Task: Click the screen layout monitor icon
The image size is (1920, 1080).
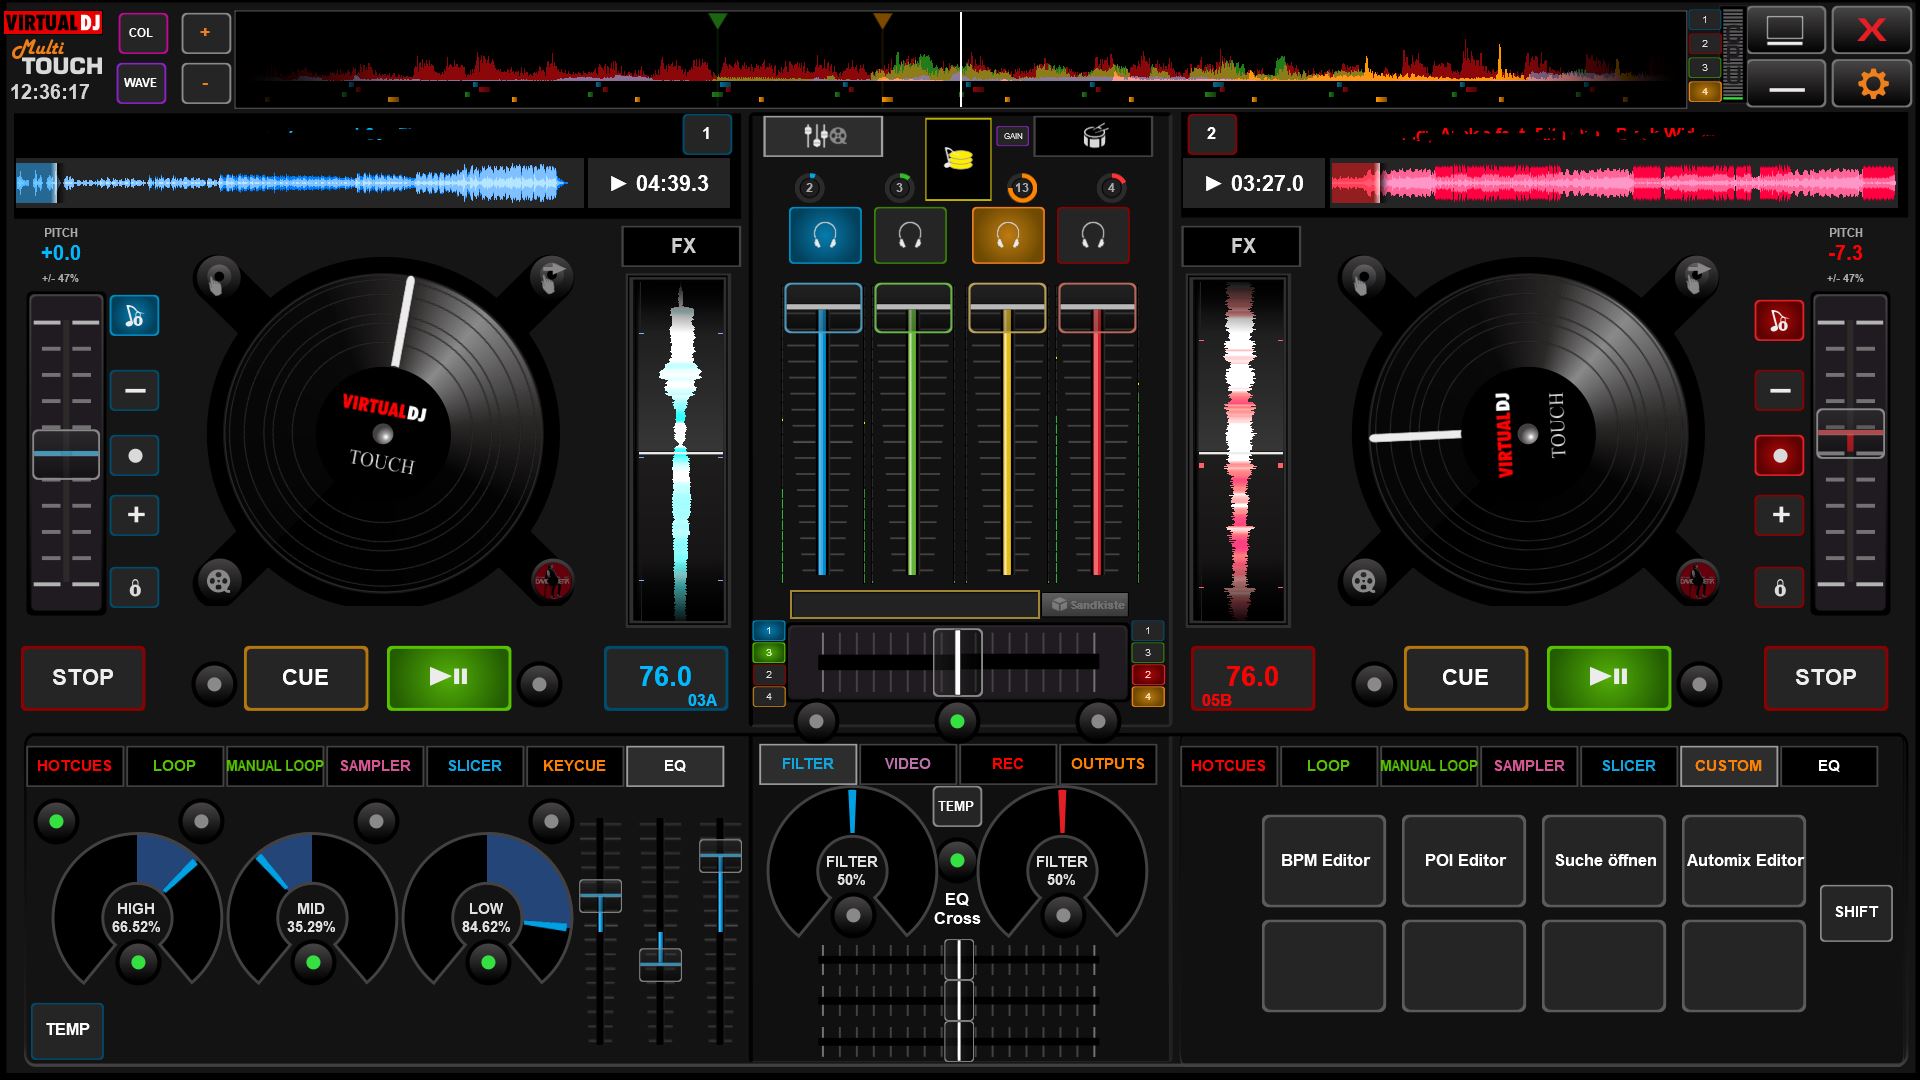Action: tap(1785, 30)
